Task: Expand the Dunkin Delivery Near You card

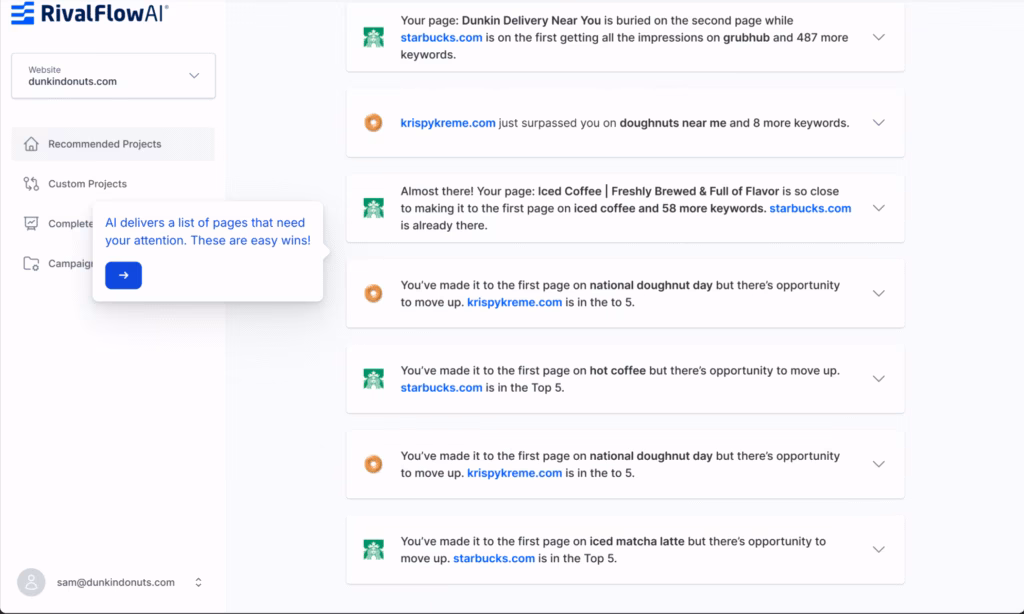Action: 878,37
